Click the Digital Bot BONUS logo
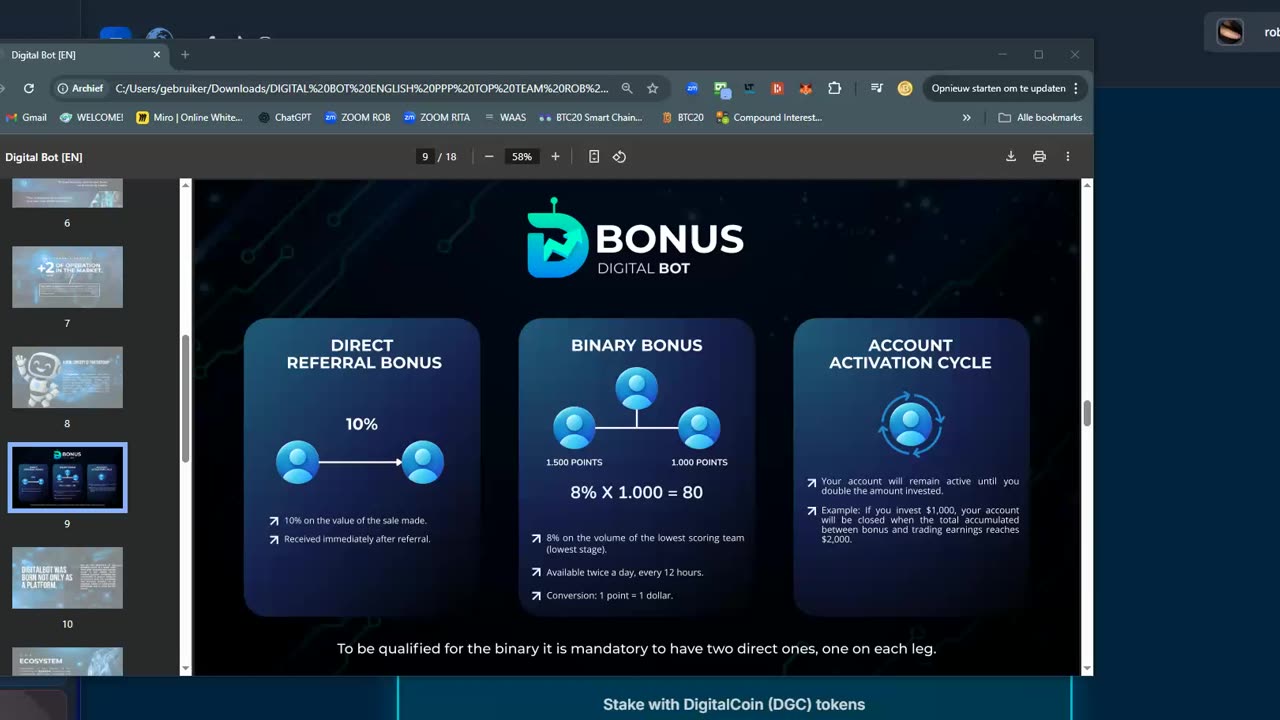Viewport: 1280px width, 720px height. (x=636, y=239)
